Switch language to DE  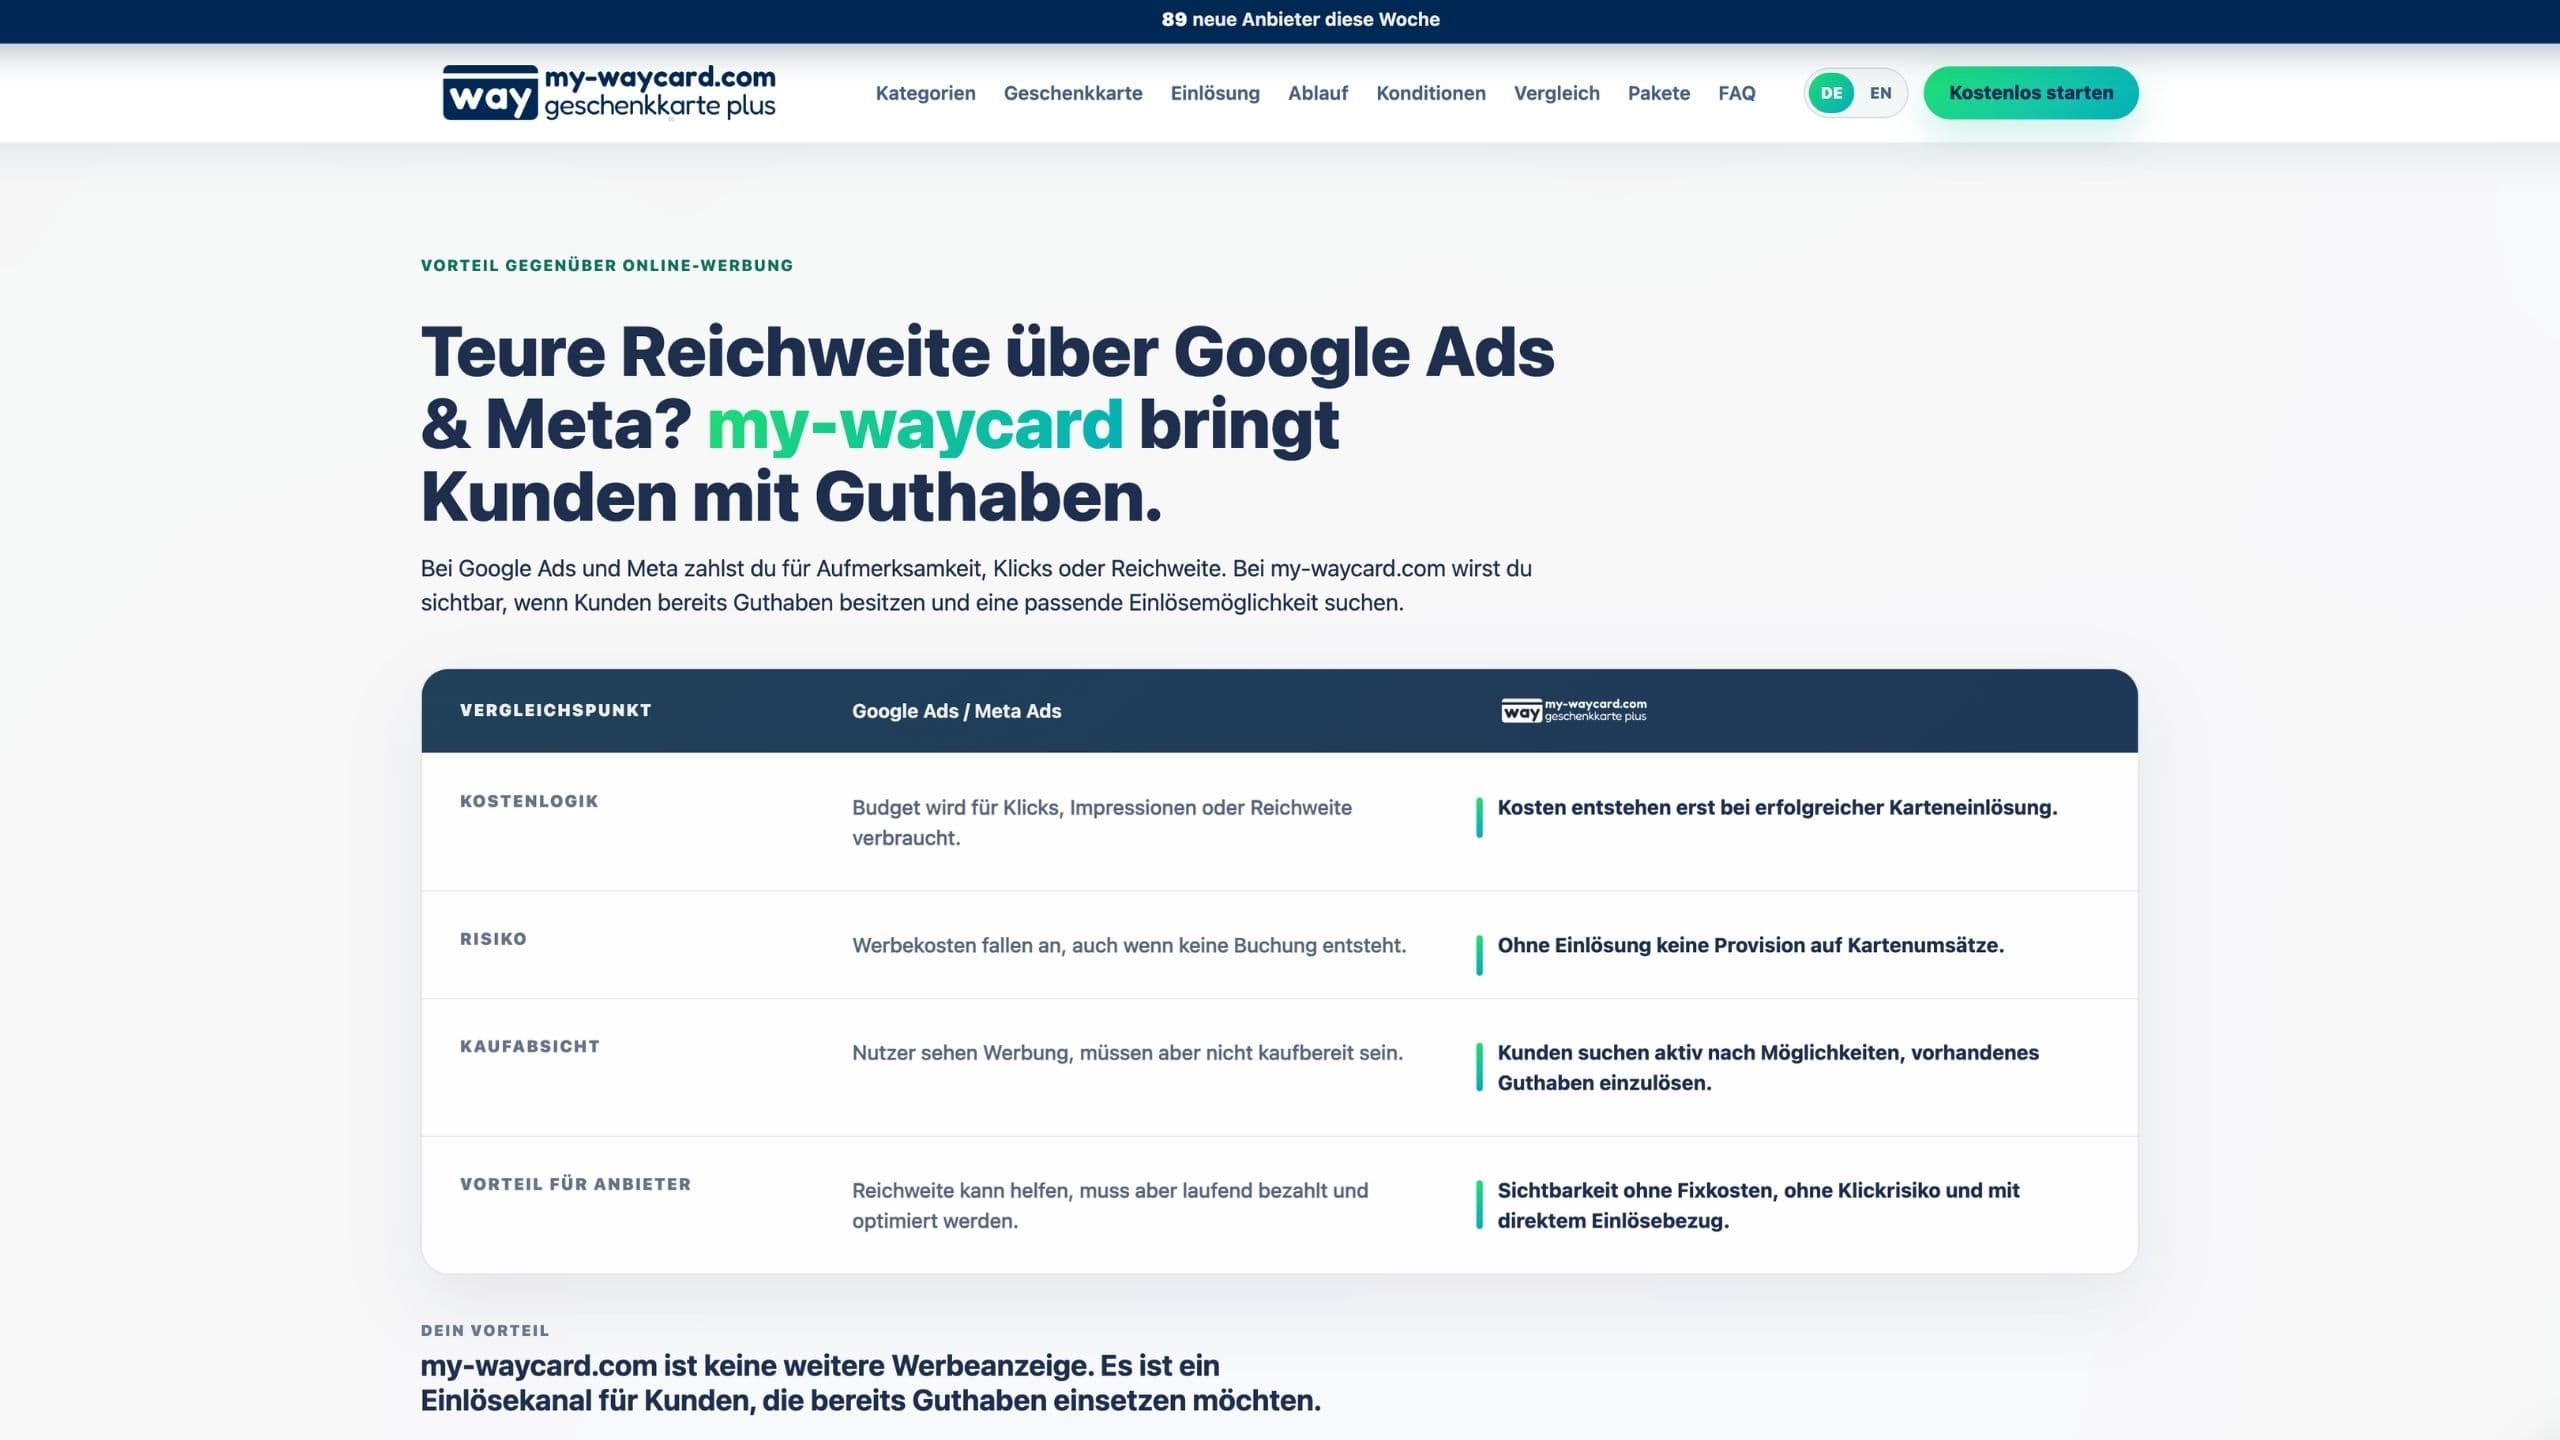(1831, 93)
